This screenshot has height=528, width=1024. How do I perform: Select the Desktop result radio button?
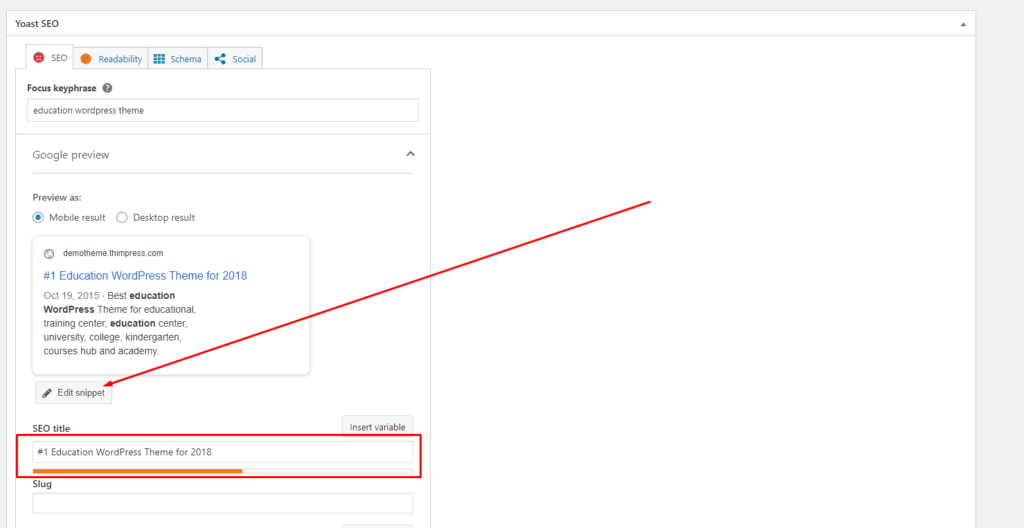coord(121,218)
